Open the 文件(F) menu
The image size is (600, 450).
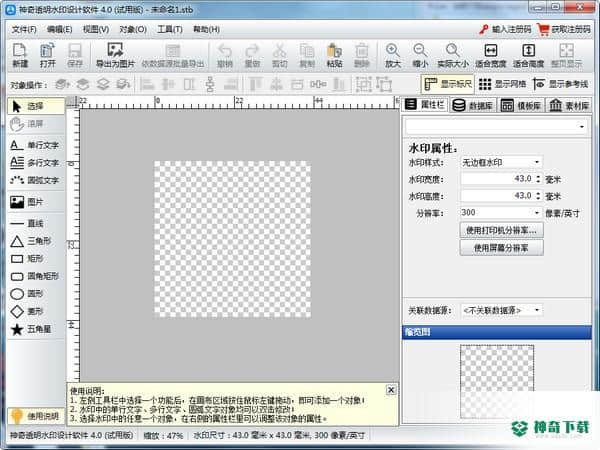[24, 29]
